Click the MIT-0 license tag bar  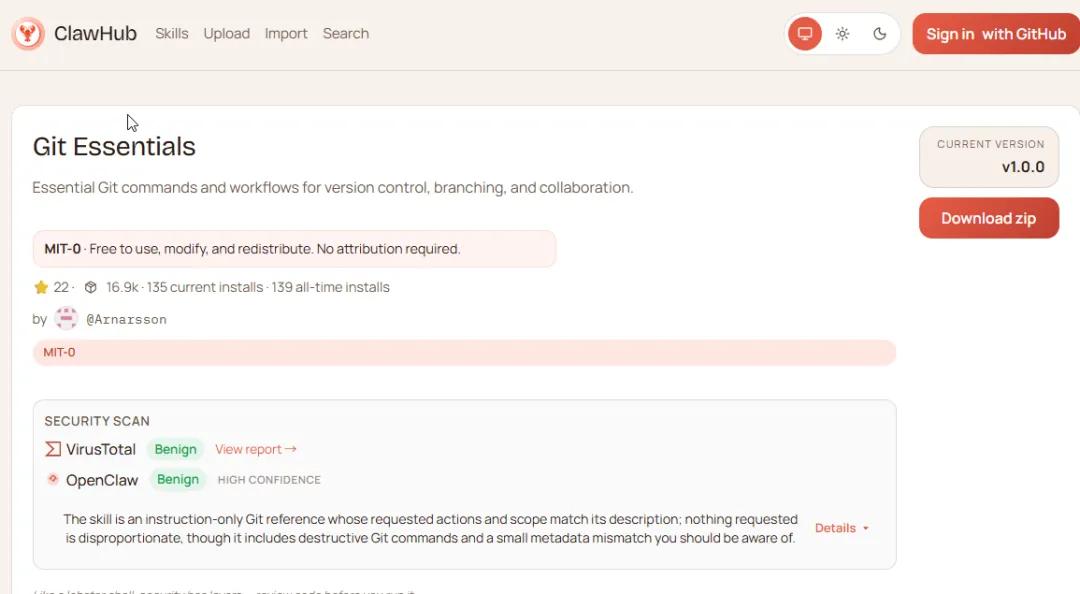click(464, 352)
